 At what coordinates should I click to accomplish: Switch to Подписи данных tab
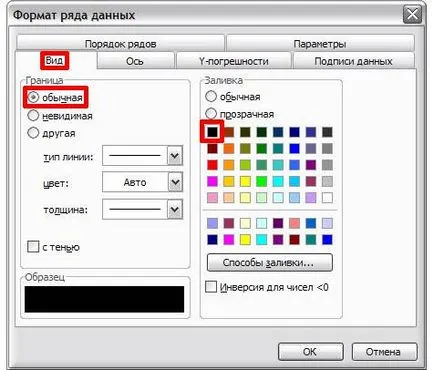pyautogui.click(x=353, y=61)
